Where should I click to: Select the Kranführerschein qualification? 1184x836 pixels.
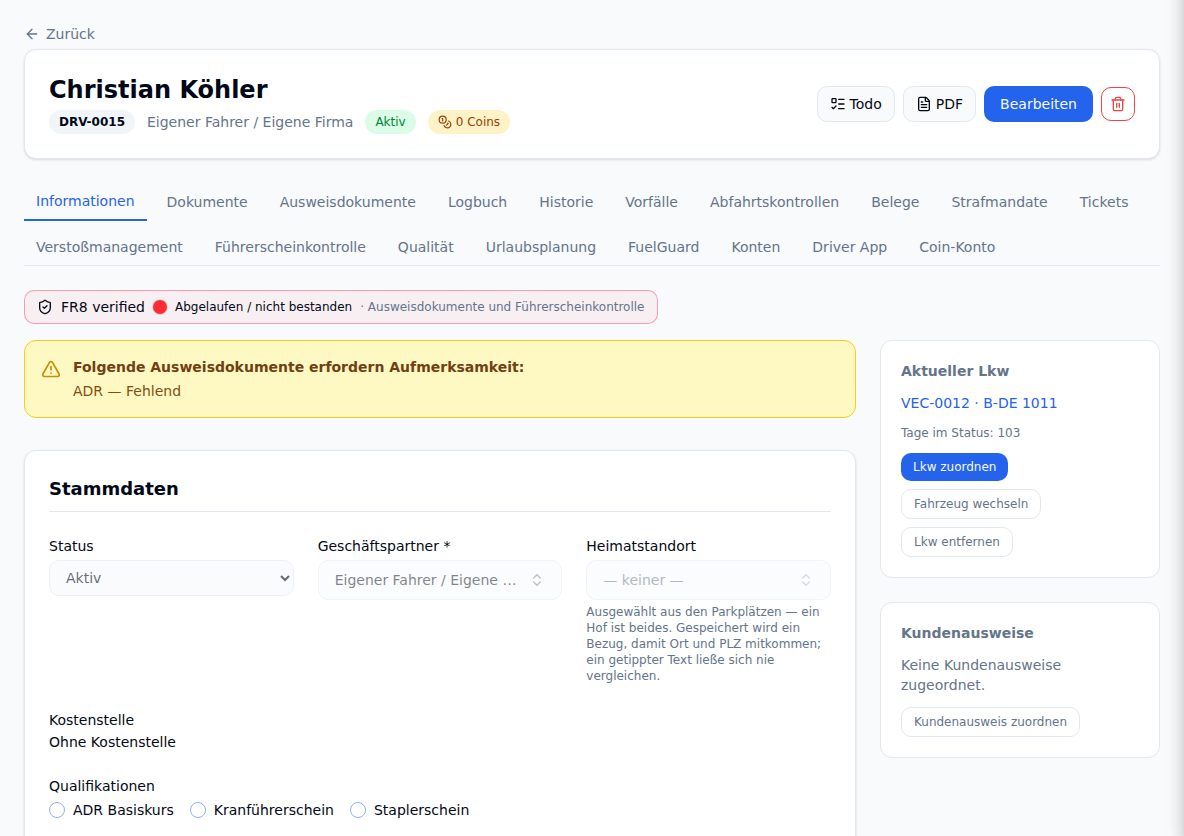198,810
